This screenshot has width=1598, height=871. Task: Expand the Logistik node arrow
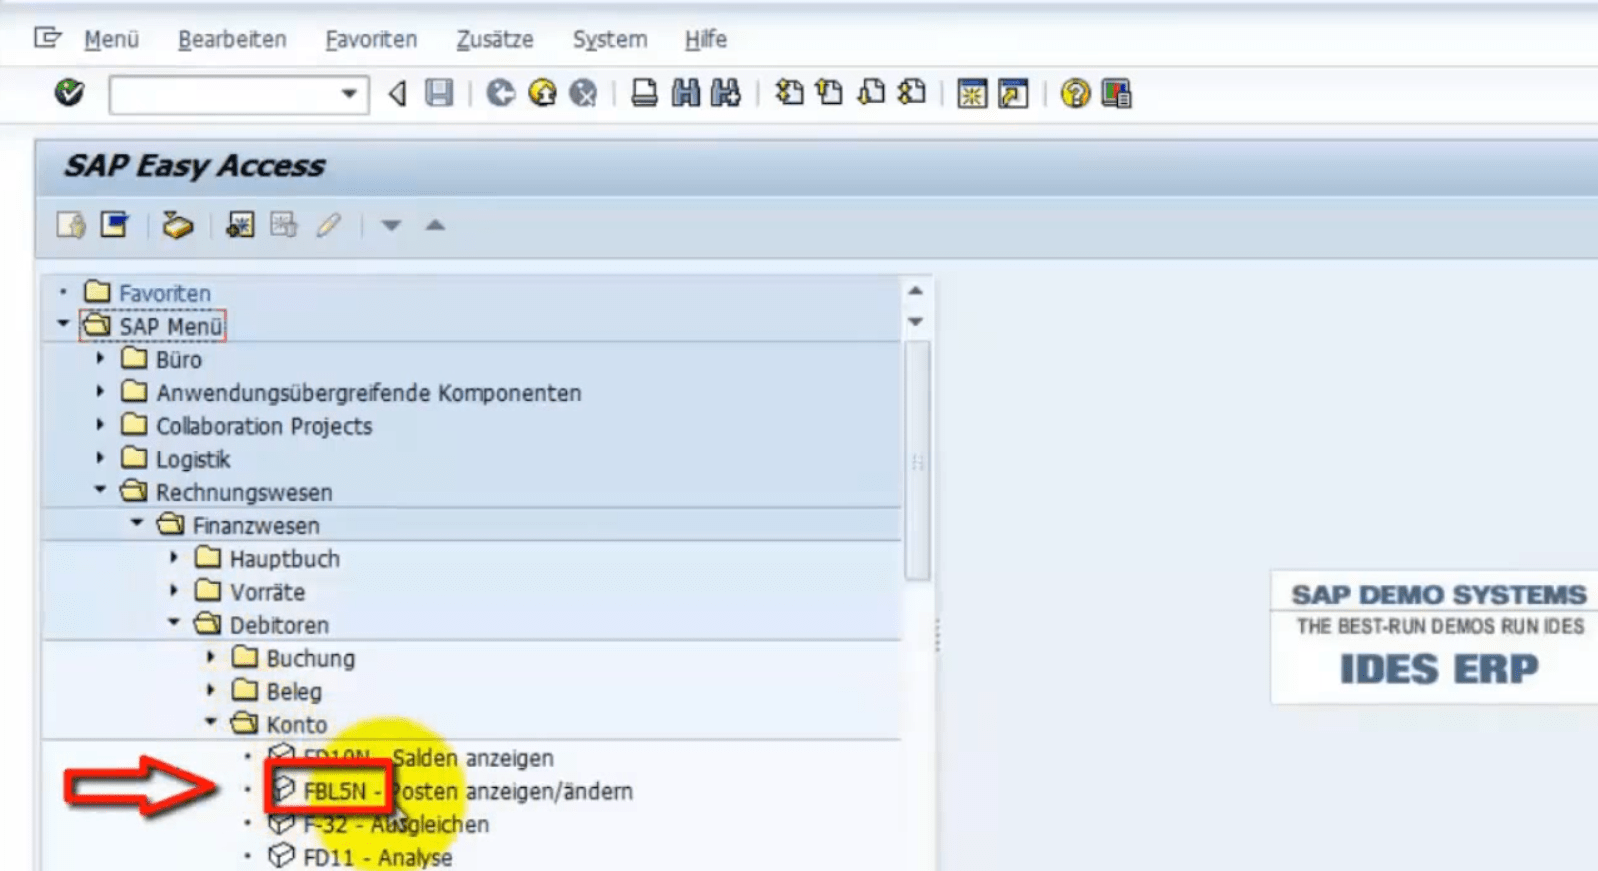click(x=100, y=457)
